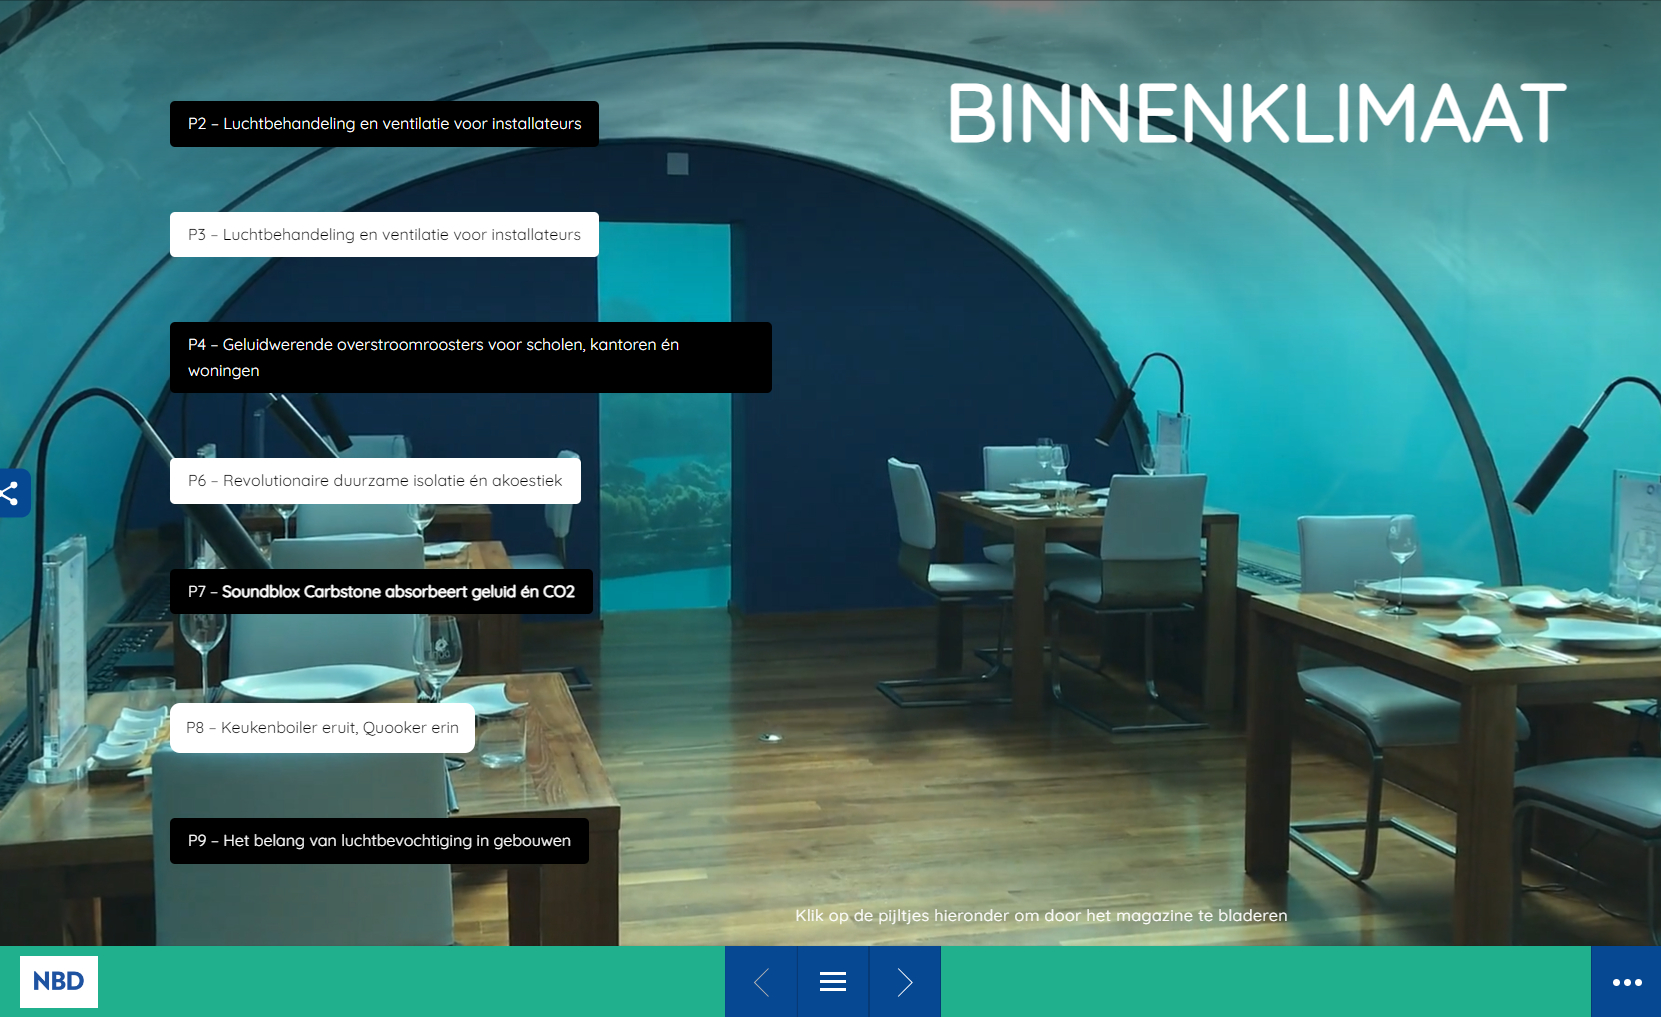Go to next page with right arrow
Viewport: 1661px width, 1017px height.
coord(905,982)
